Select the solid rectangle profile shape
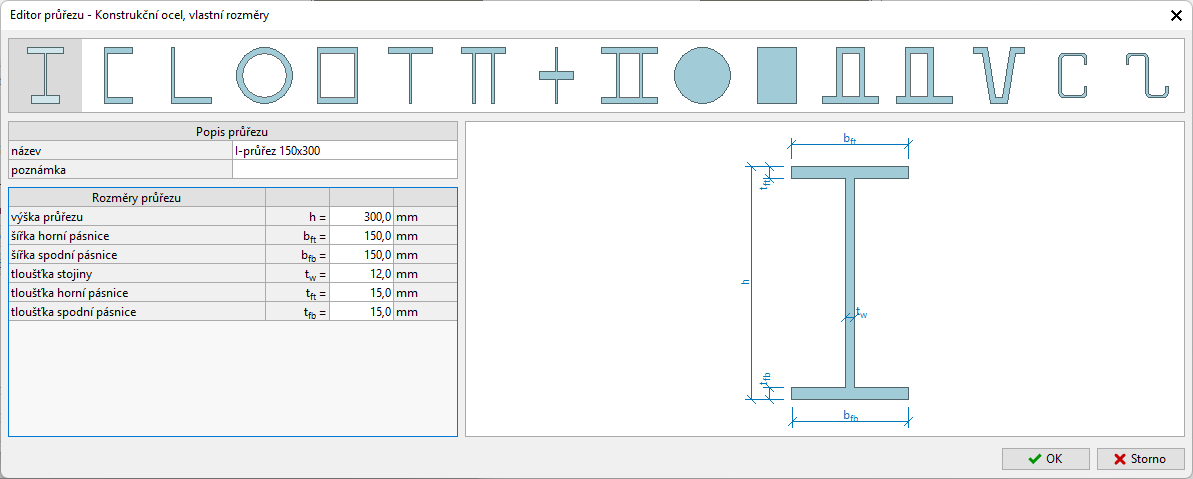 tap(776, 75)
